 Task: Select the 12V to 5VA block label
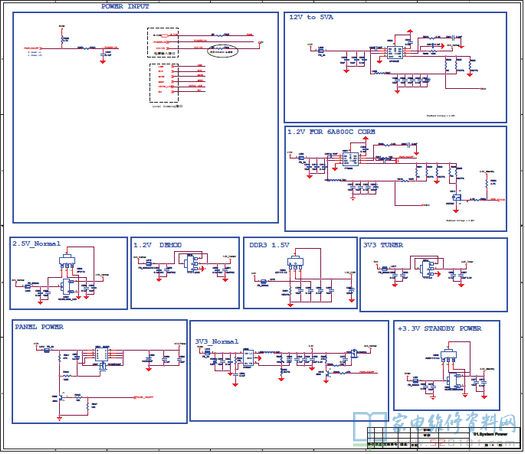pos(311,17)
